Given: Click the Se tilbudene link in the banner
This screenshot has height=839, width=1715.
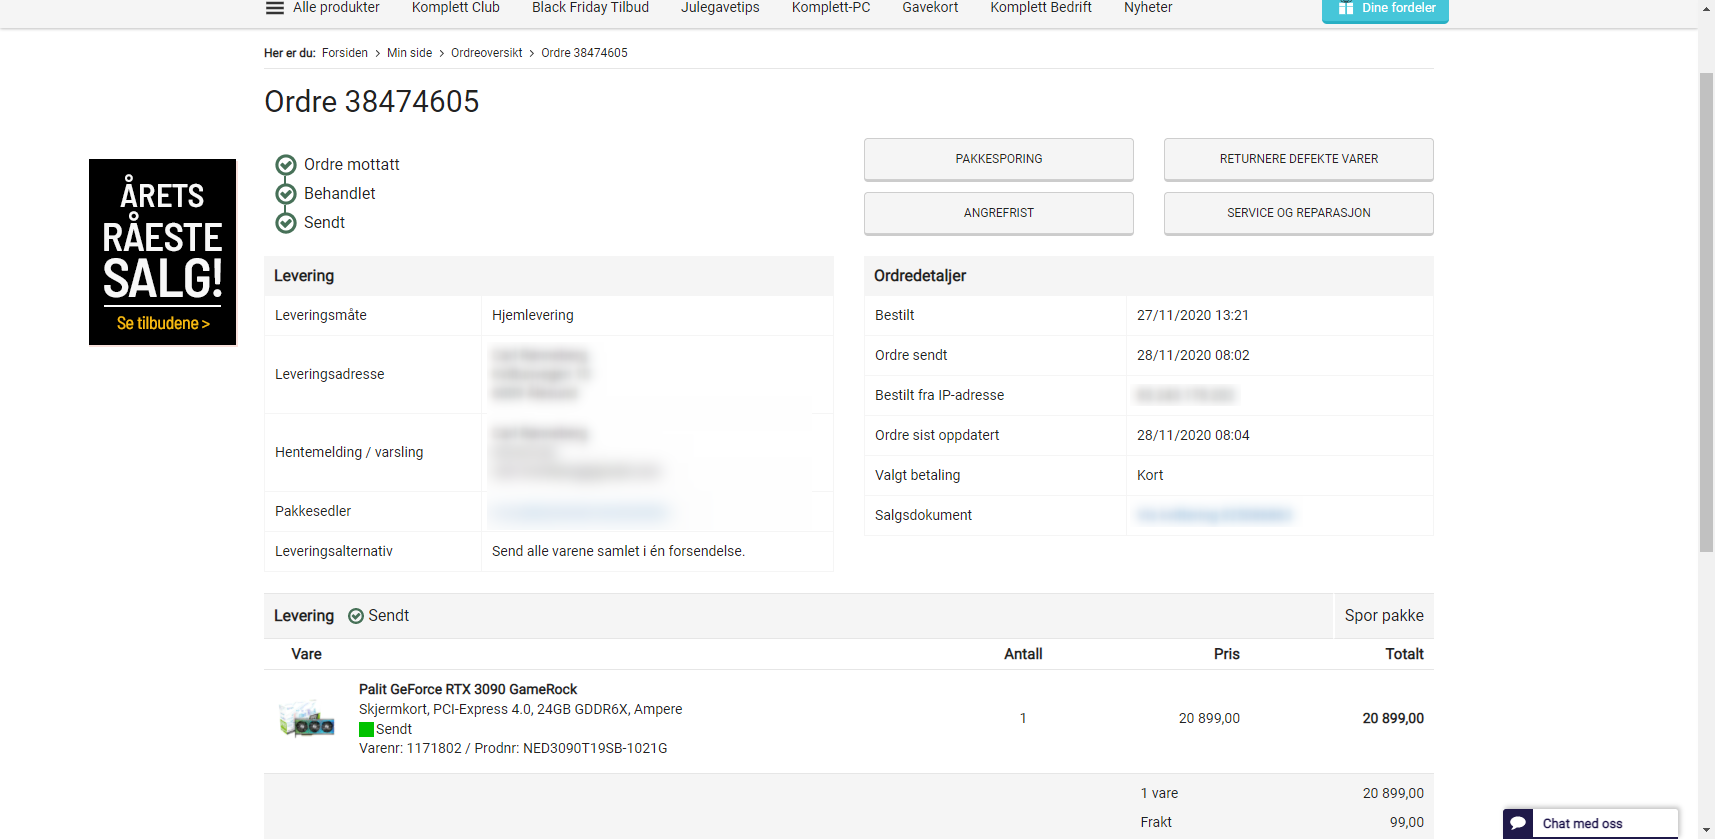Looking at the screenshot, I should (163, 323).
